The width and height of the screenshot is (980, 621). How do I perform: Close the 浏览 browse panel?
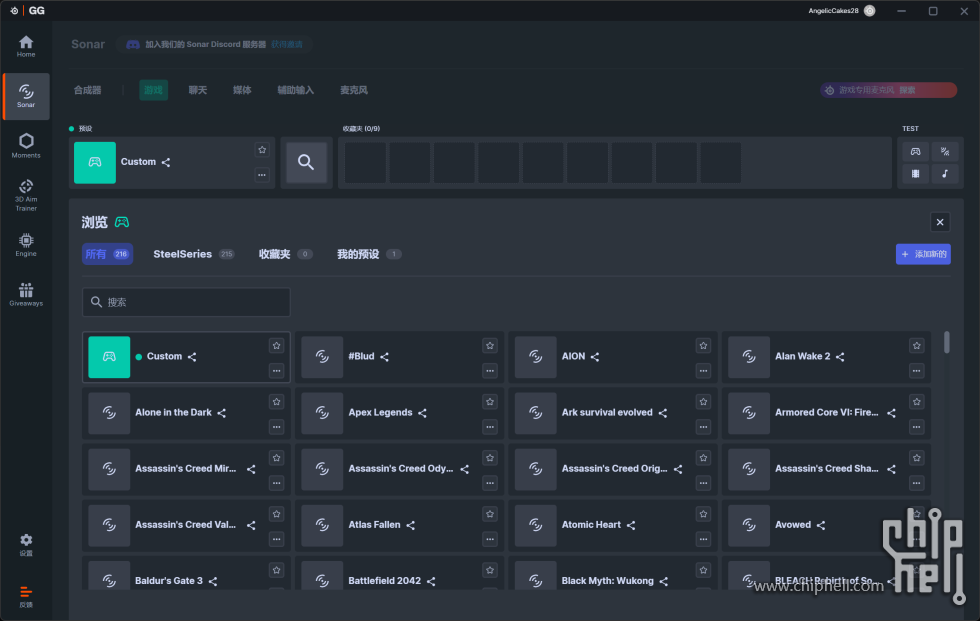click(939, 222)
